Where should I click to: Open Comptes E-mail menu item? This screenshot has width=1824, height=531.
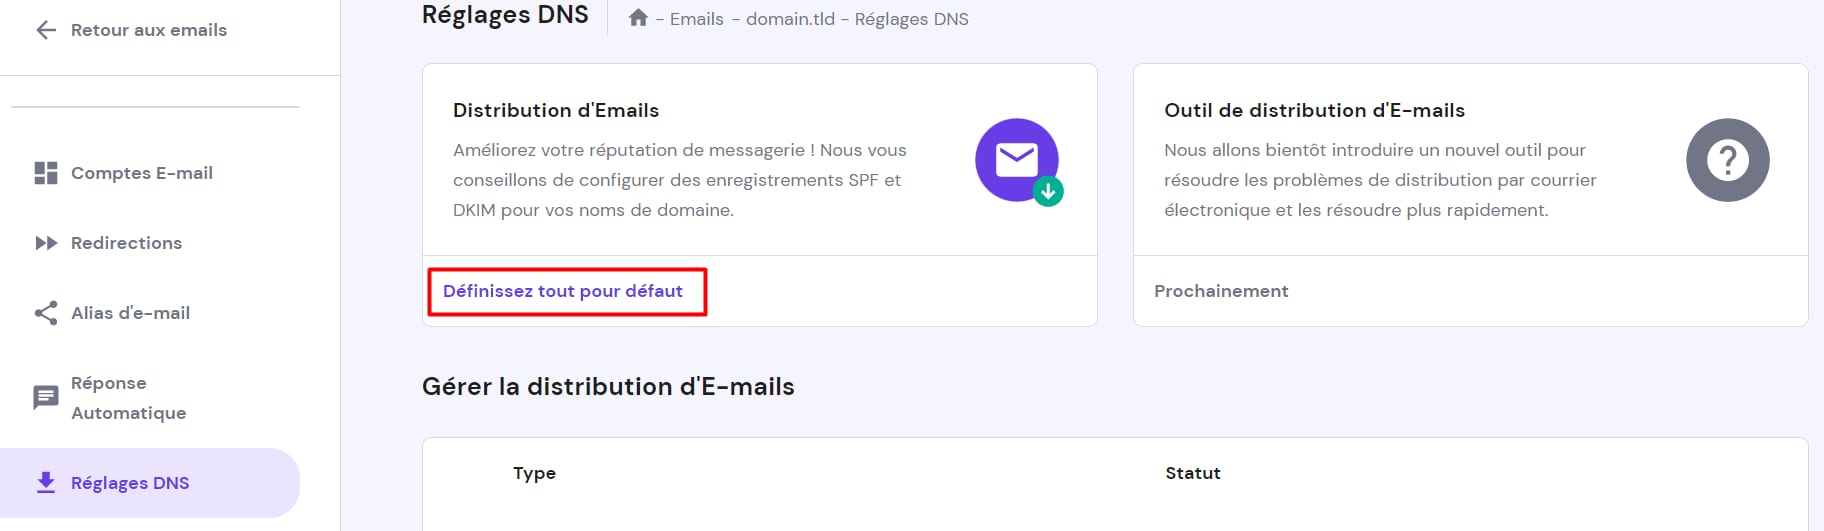point(142,173)
